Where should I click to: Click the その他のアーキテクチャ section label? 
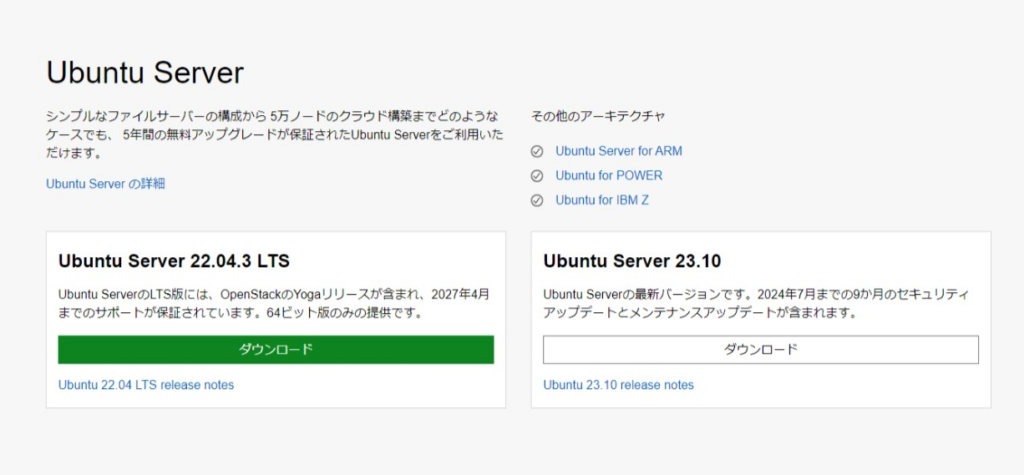[598, 116]
